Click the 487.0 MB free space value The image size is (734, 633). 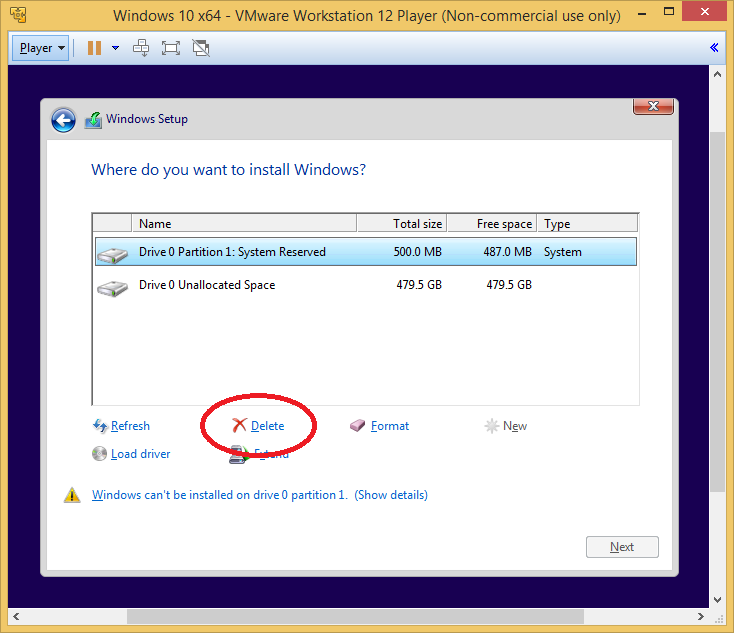(507, 252)
